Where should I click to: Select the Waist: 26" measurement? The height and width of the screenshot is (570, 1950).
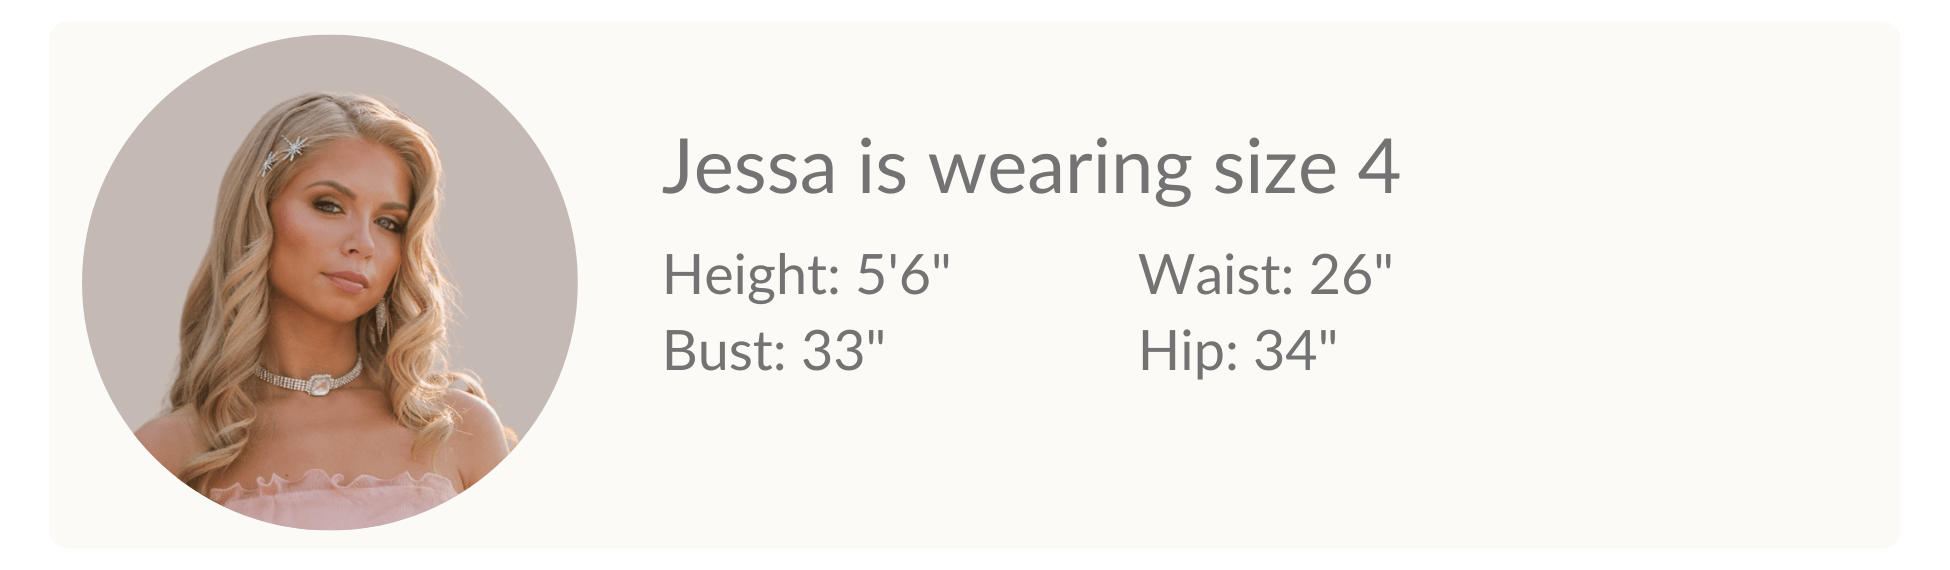pos(1265,274)
